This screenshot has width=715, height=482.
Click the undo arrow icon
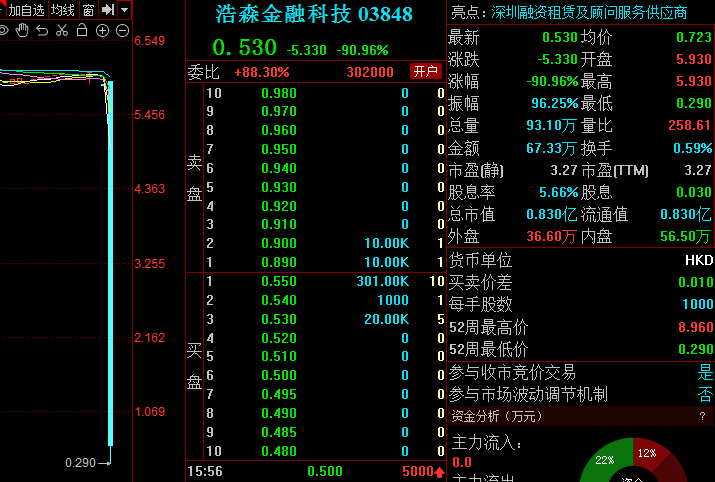coord(42,31)
